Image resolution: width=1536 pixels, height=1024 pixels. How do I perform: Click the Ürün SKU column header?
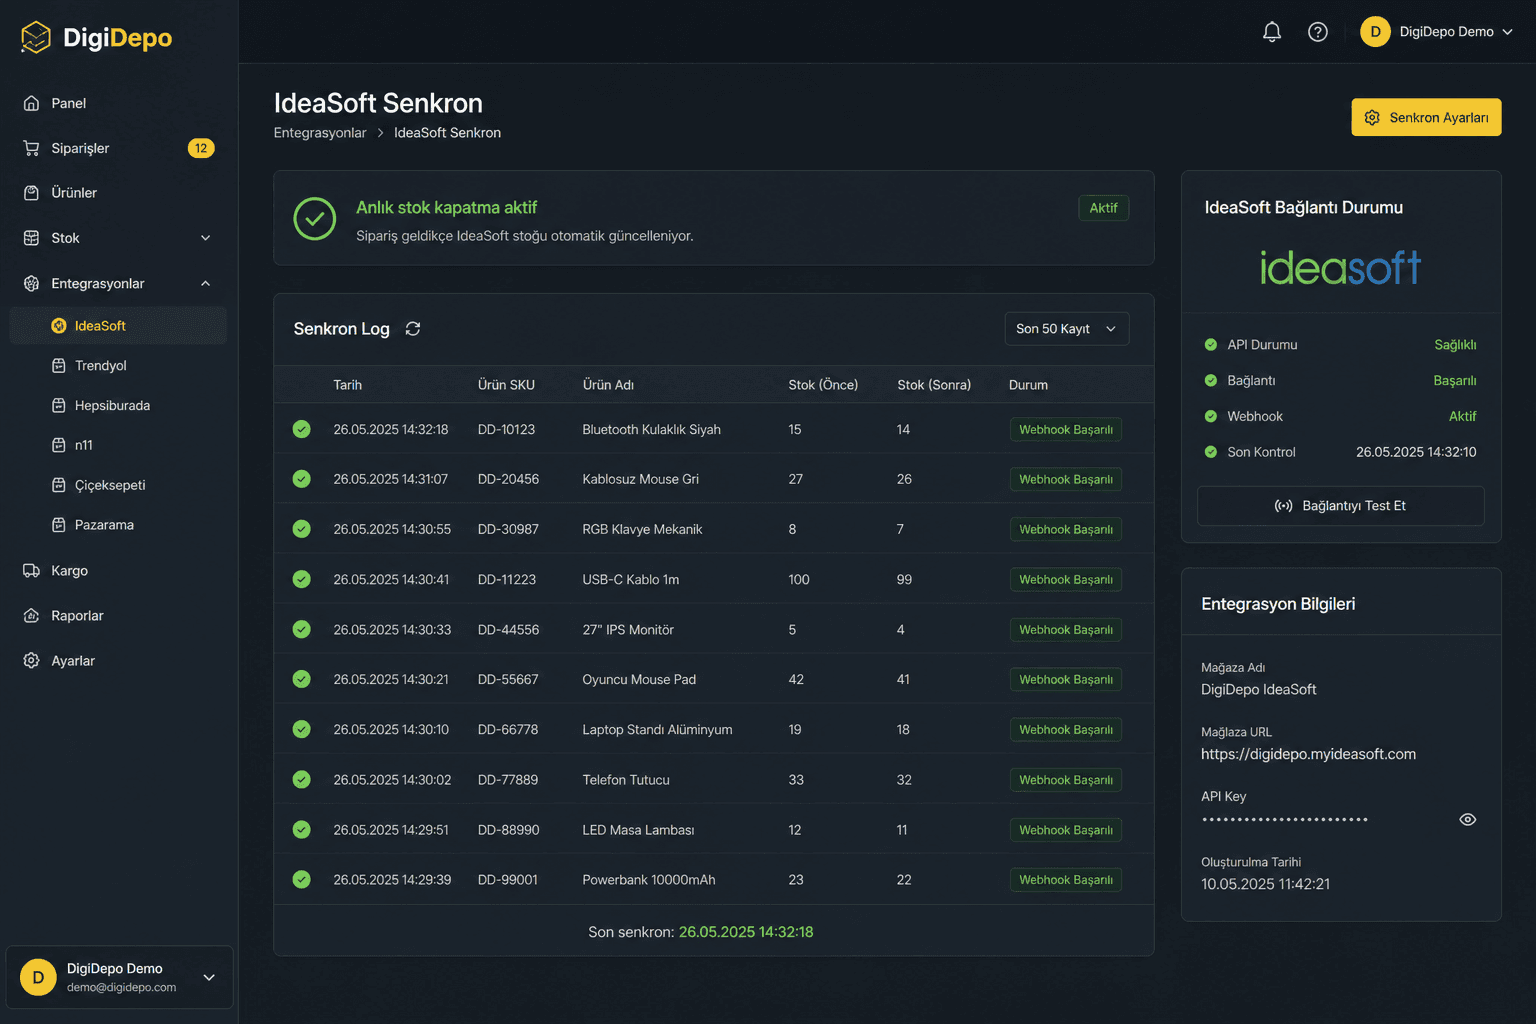[506, 385]
